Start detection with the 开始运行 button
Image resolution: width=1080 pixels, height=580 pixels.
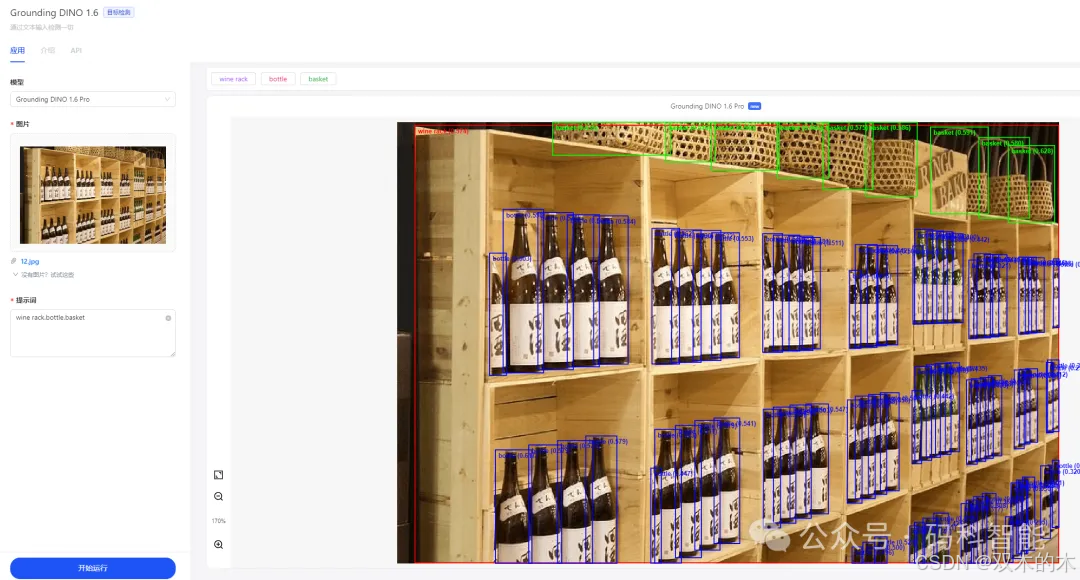click(93, 568)
